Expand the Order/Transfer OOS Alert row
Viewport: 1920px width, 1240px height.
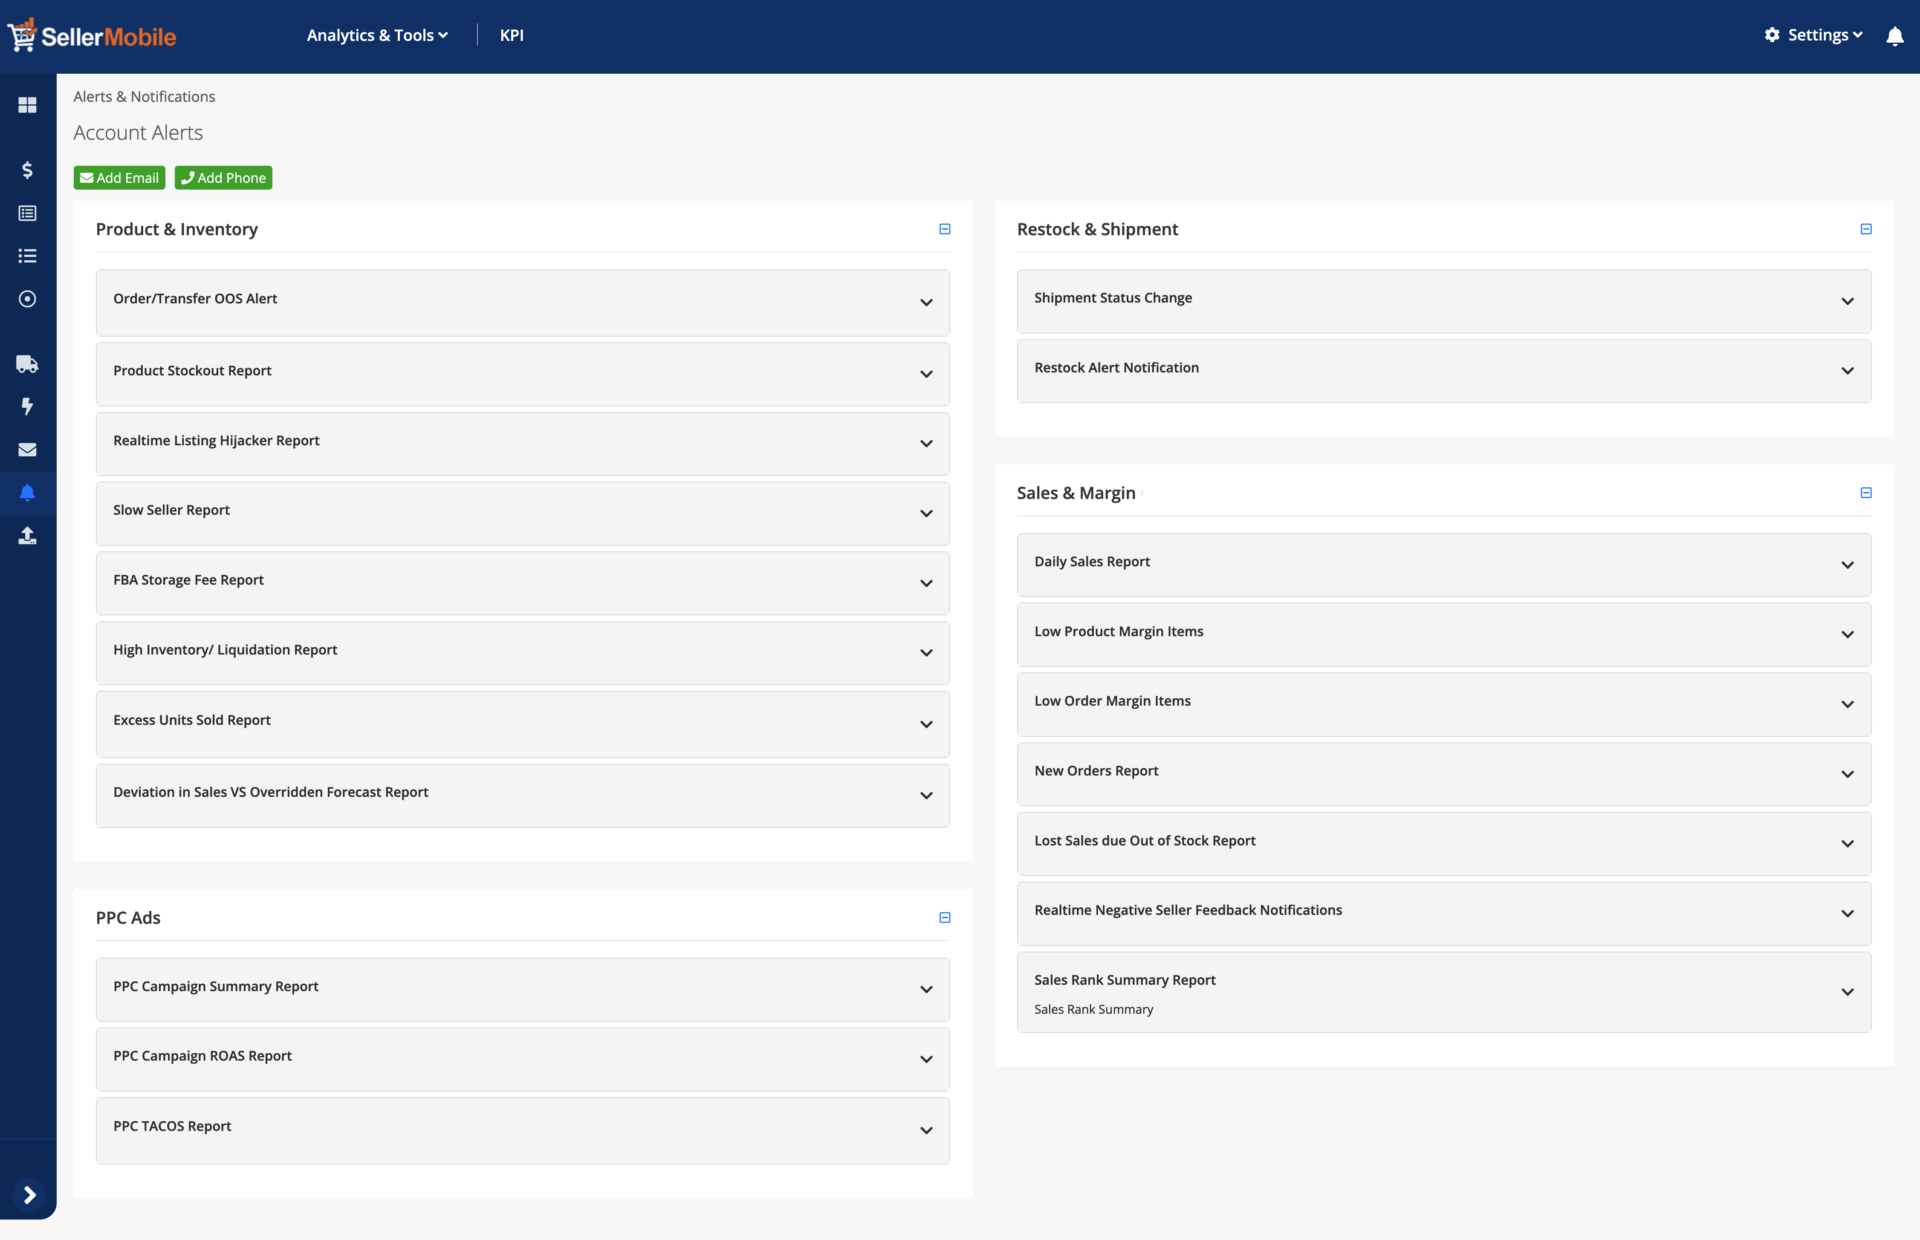coord(926,302)
